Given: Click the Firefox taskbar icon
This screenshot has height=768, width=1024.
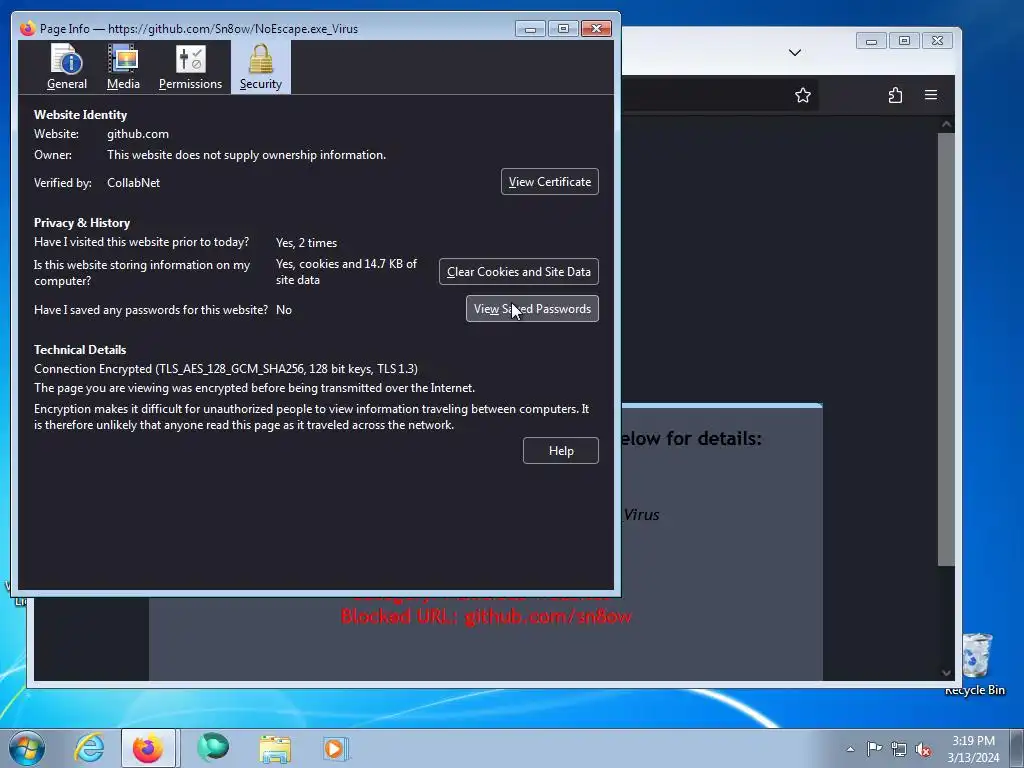Looking at the screenshot, I should click(148, 748).
